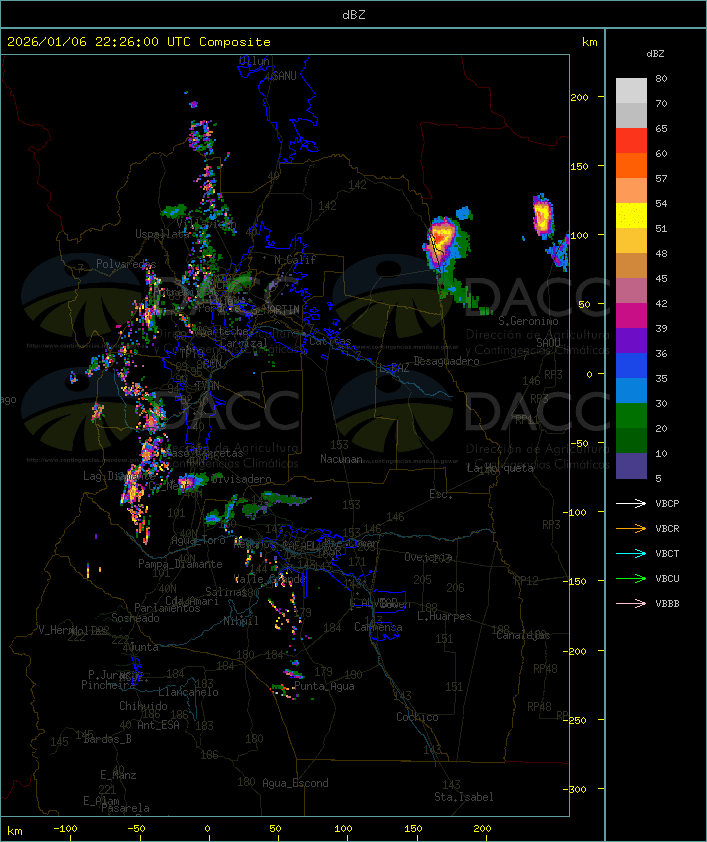Screen dimensions: 707x842
Task: Select the 70-80 dBZ light gray swatch
Action: [x=631, y=91]
